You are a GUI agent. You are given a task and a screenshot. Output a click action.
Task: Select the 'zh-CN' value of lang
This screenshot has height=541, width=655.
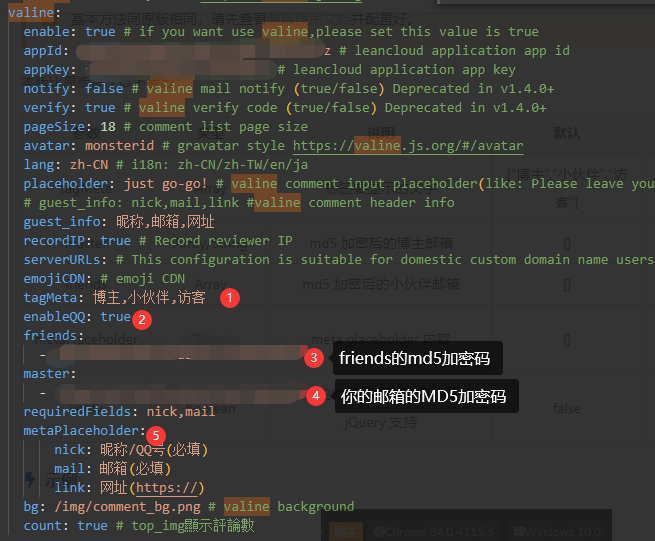point(89,165)
